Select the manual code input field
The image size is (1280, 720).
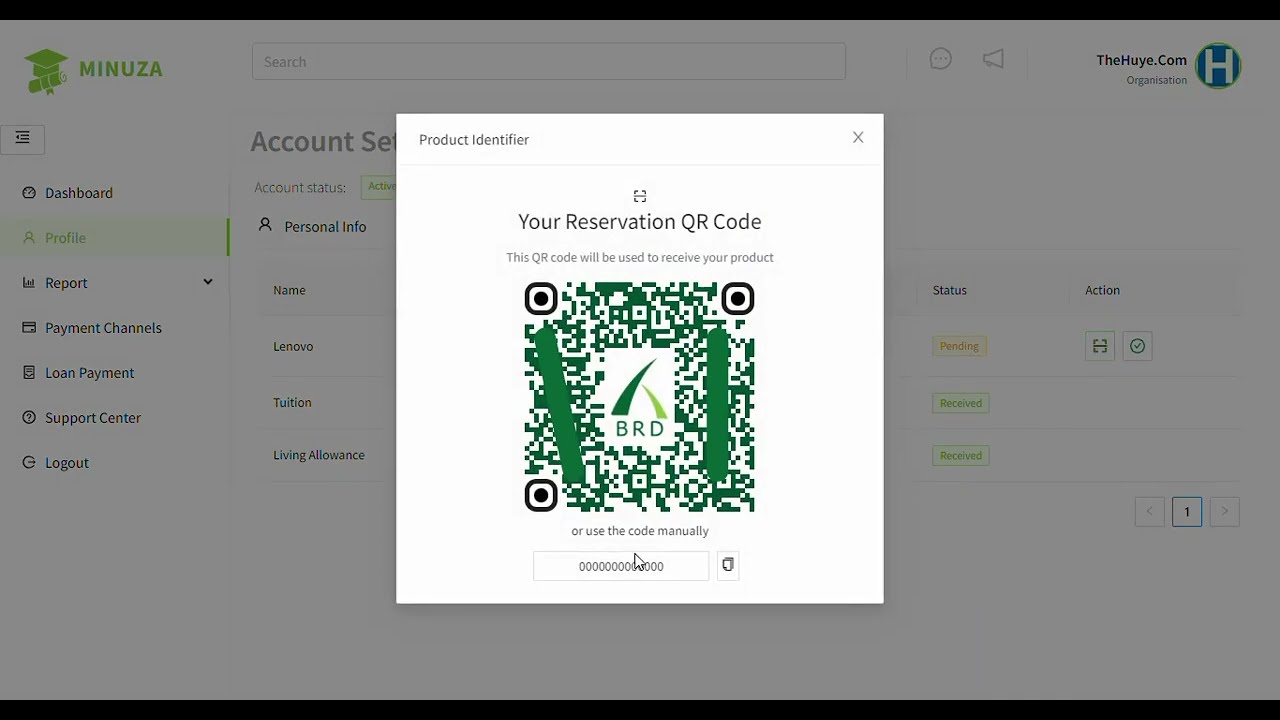pyautogui.click(x=621, y=566)
